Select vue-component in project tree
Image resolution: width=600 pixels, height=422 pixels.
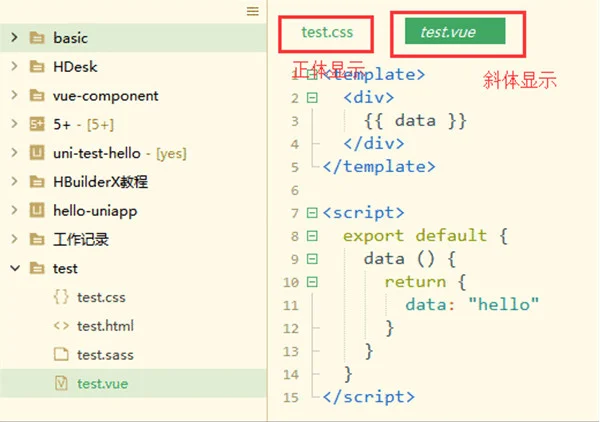pyautogui.click(x=106, y=96)
